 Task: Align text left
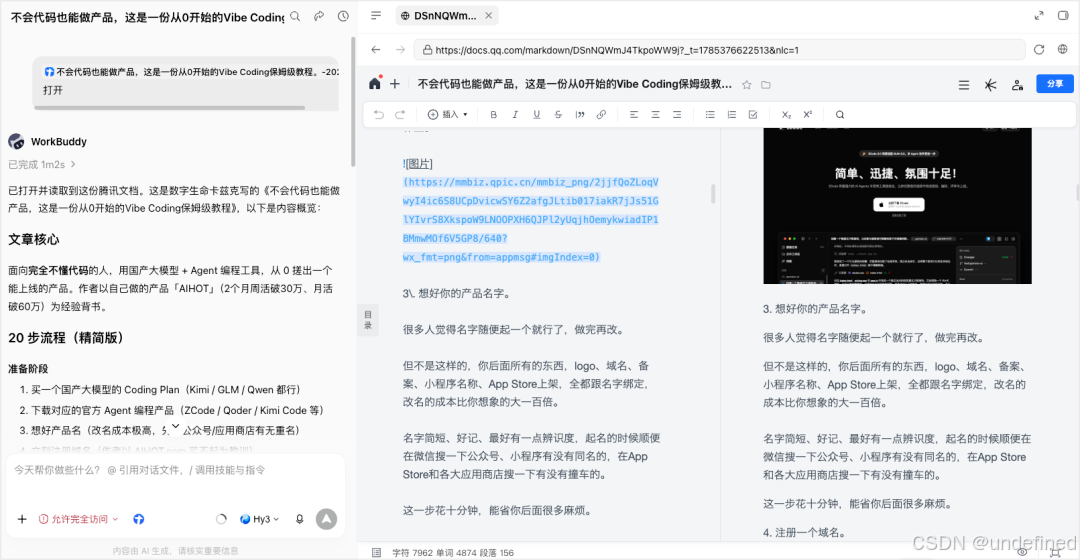click(634, 114)
